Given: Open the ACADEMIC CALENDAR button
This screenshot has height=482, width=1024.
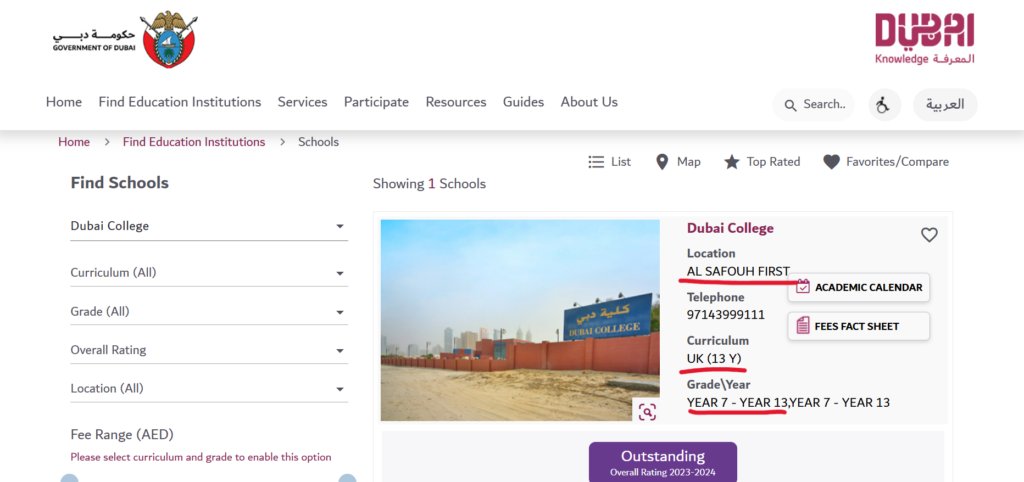Looking at the screenshot, I should pos(859,287).
